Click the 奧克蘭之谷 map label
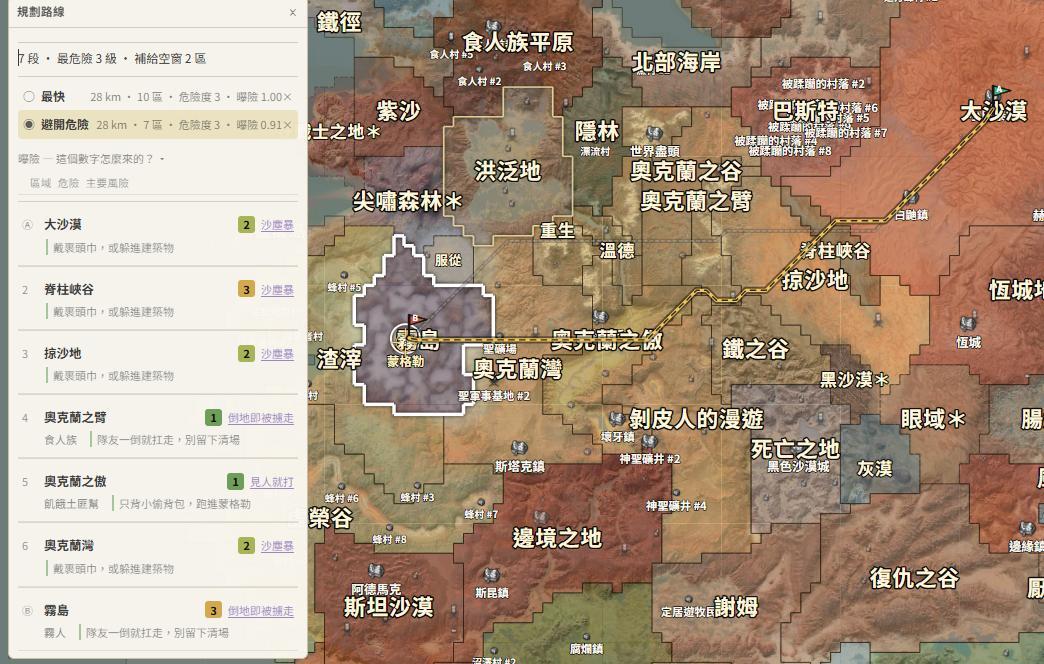1044x664 pixels. click(x=686, y=171)
